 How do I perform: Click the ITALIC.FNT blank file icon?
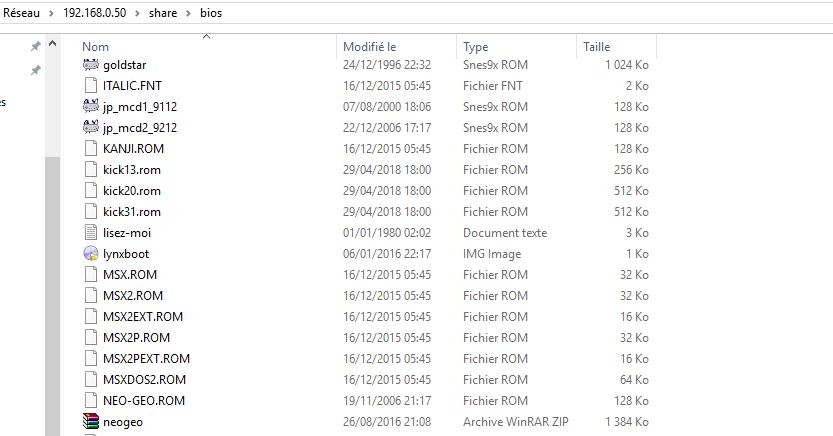[91, 86]
